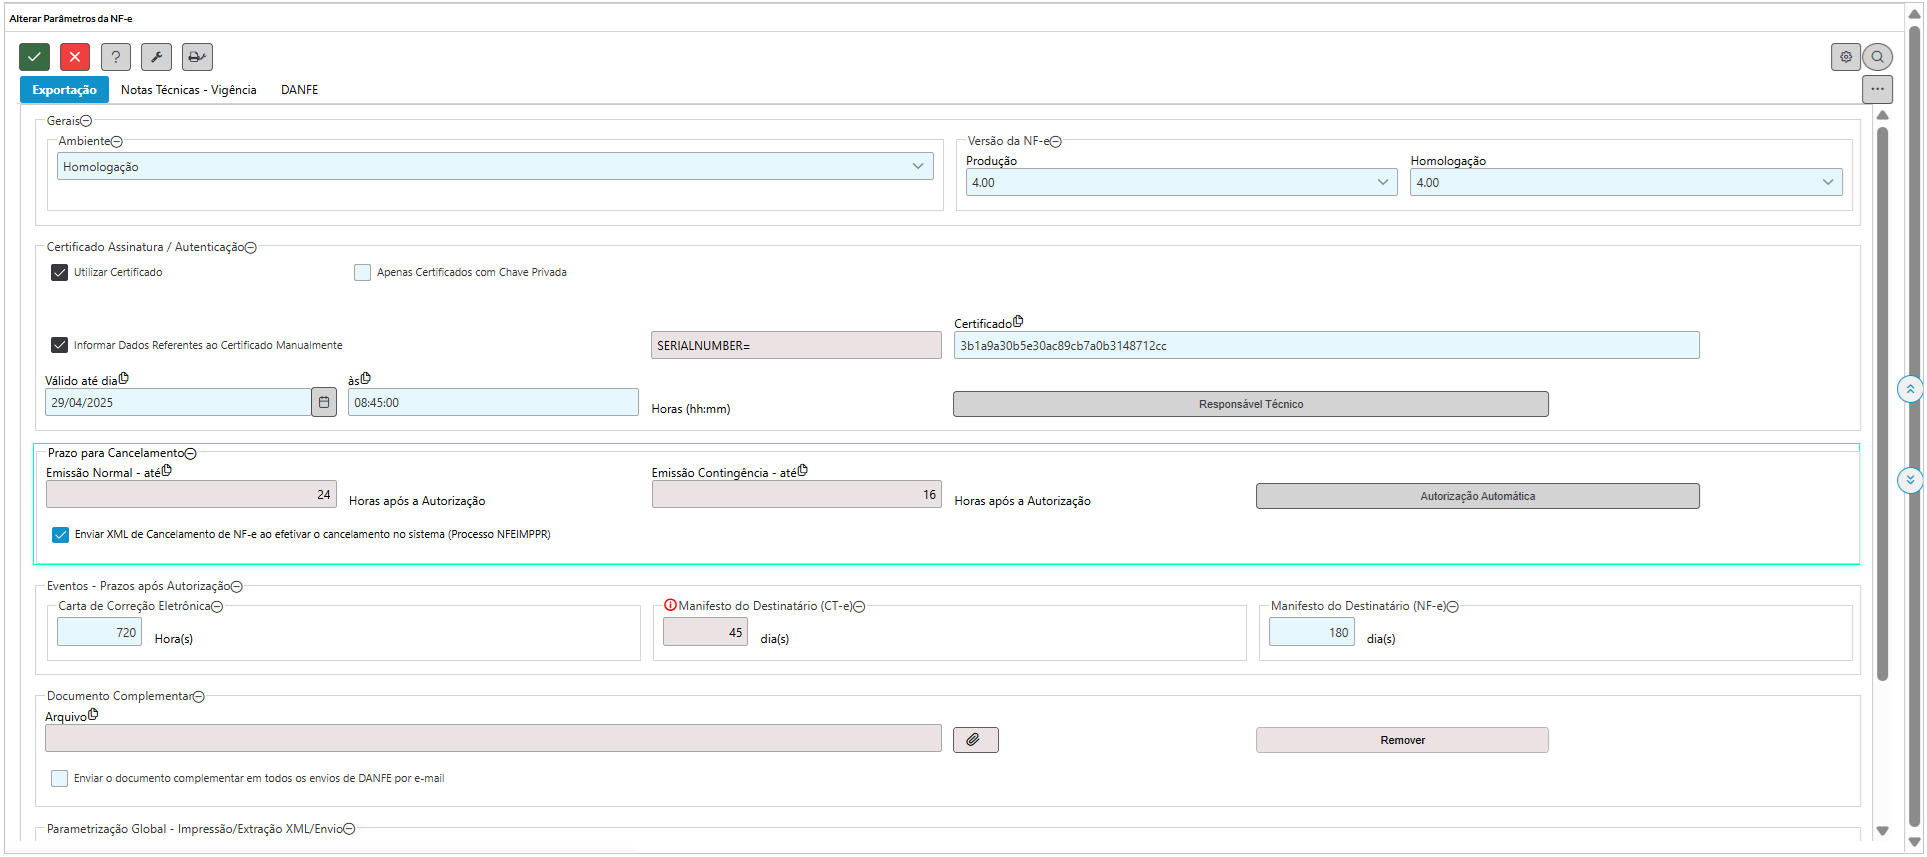This screenshot has width=1927, height=857.
Task: Enable Apenas Certificados com Chave Privada
Action: click(x=363, y=273)
